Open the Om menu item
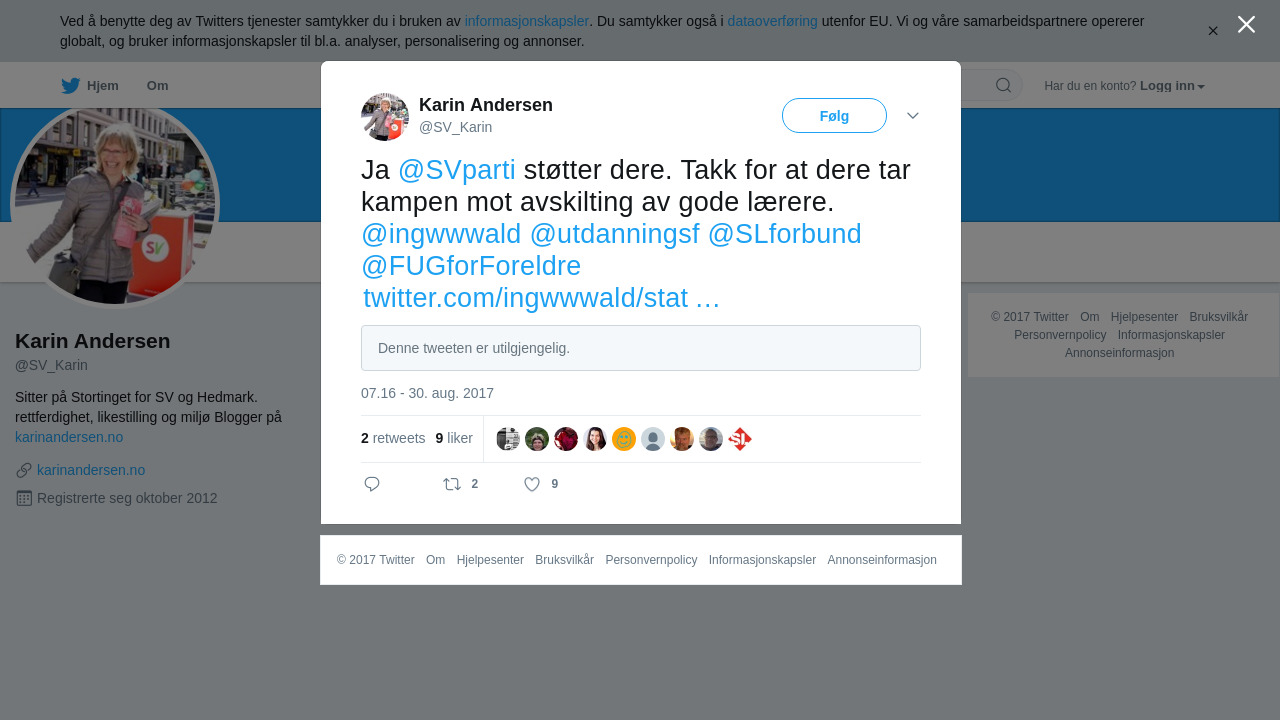The image size is (1280, 720). (x=157, y=86)
